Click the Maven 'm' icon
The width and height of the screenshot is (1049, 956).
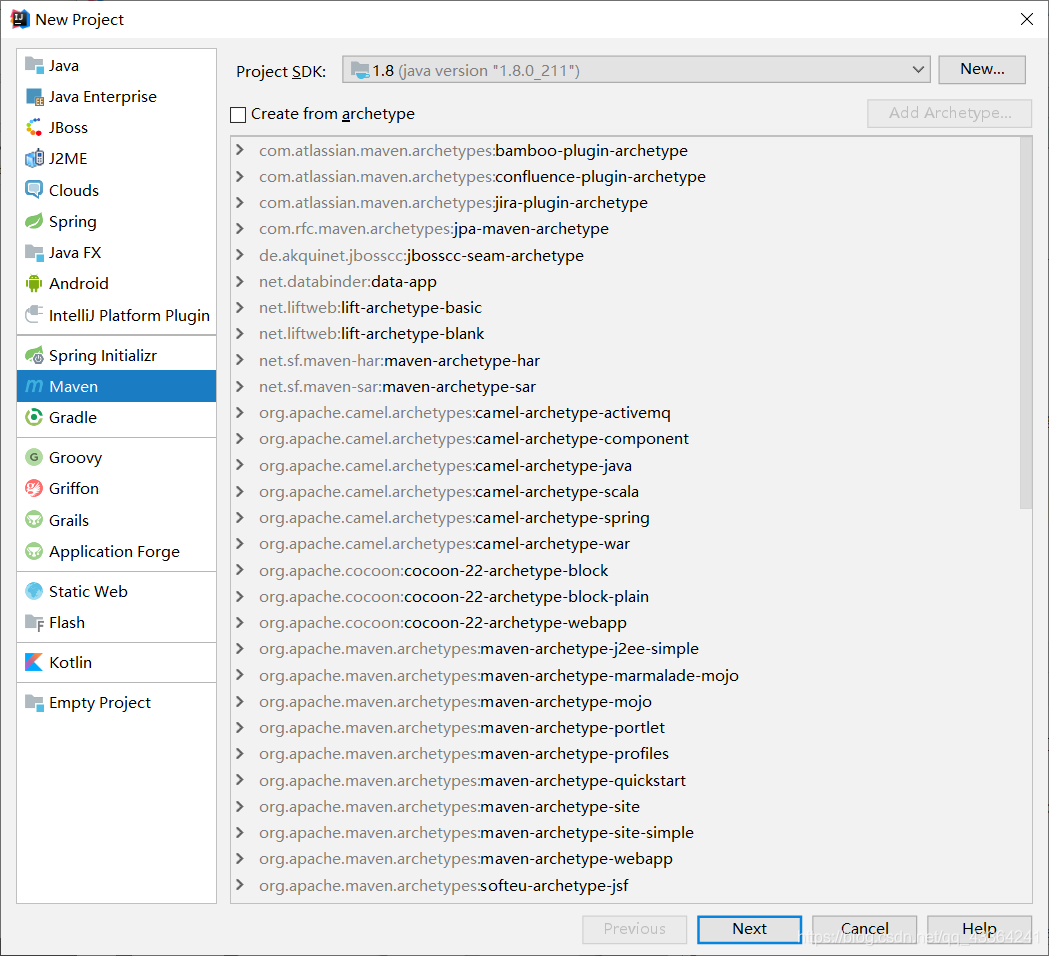pyautogui.click(x=33, y=387)
